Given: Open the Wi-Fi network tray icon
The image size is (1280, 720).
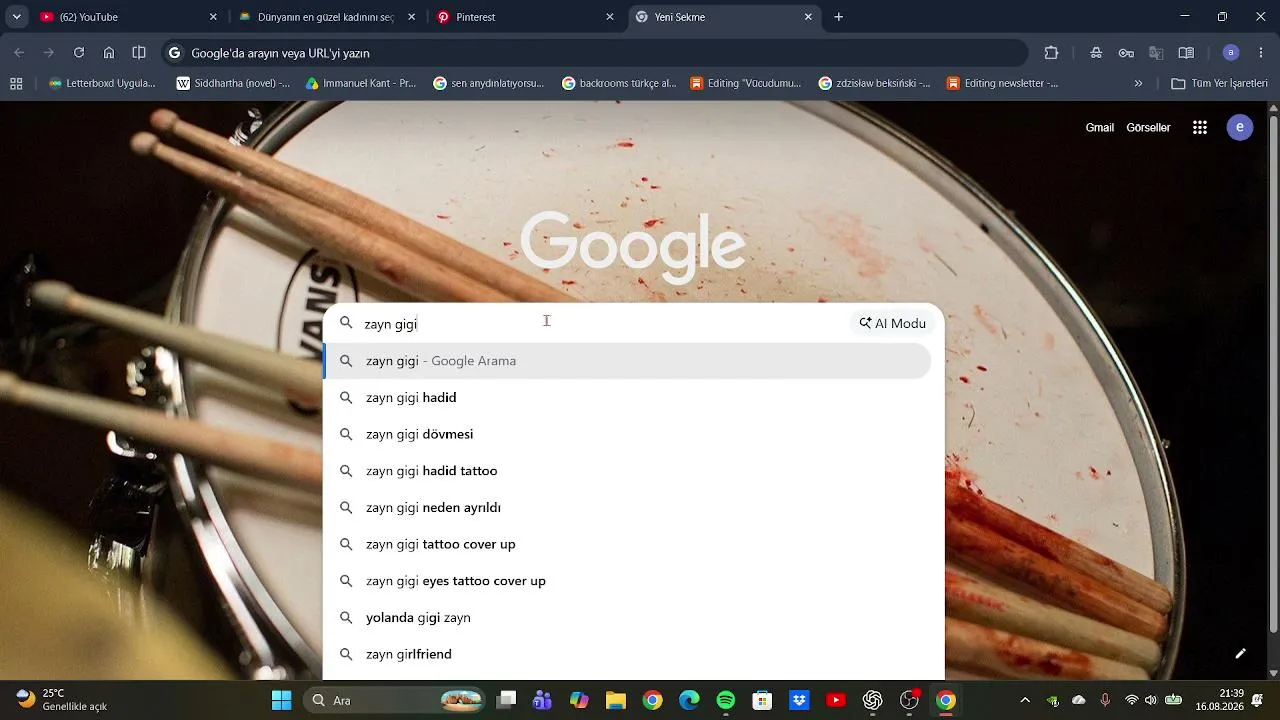Looking at the screenshot, I should [x=1132, y=700].
